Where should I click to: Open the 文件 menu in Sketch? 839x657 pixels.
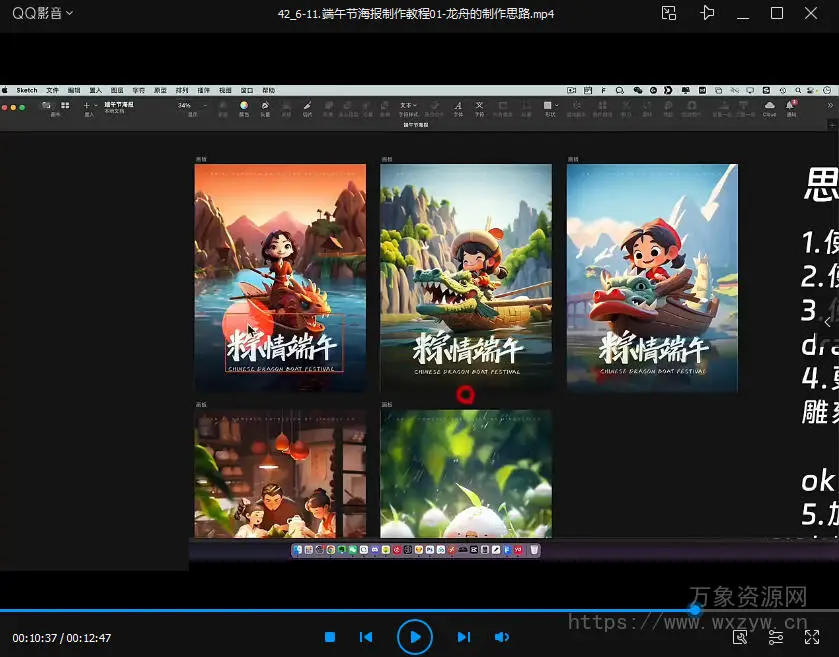(52, 90)
